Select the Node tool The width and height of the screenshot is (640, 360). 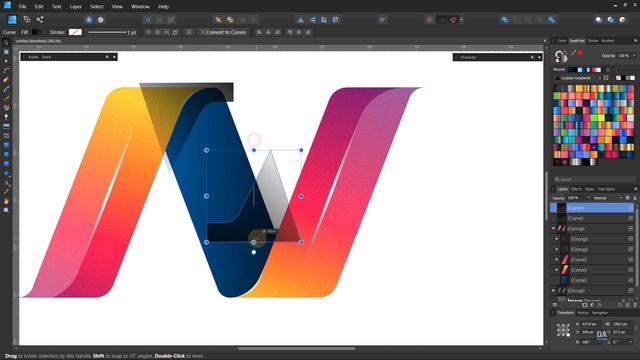(6, 61)
